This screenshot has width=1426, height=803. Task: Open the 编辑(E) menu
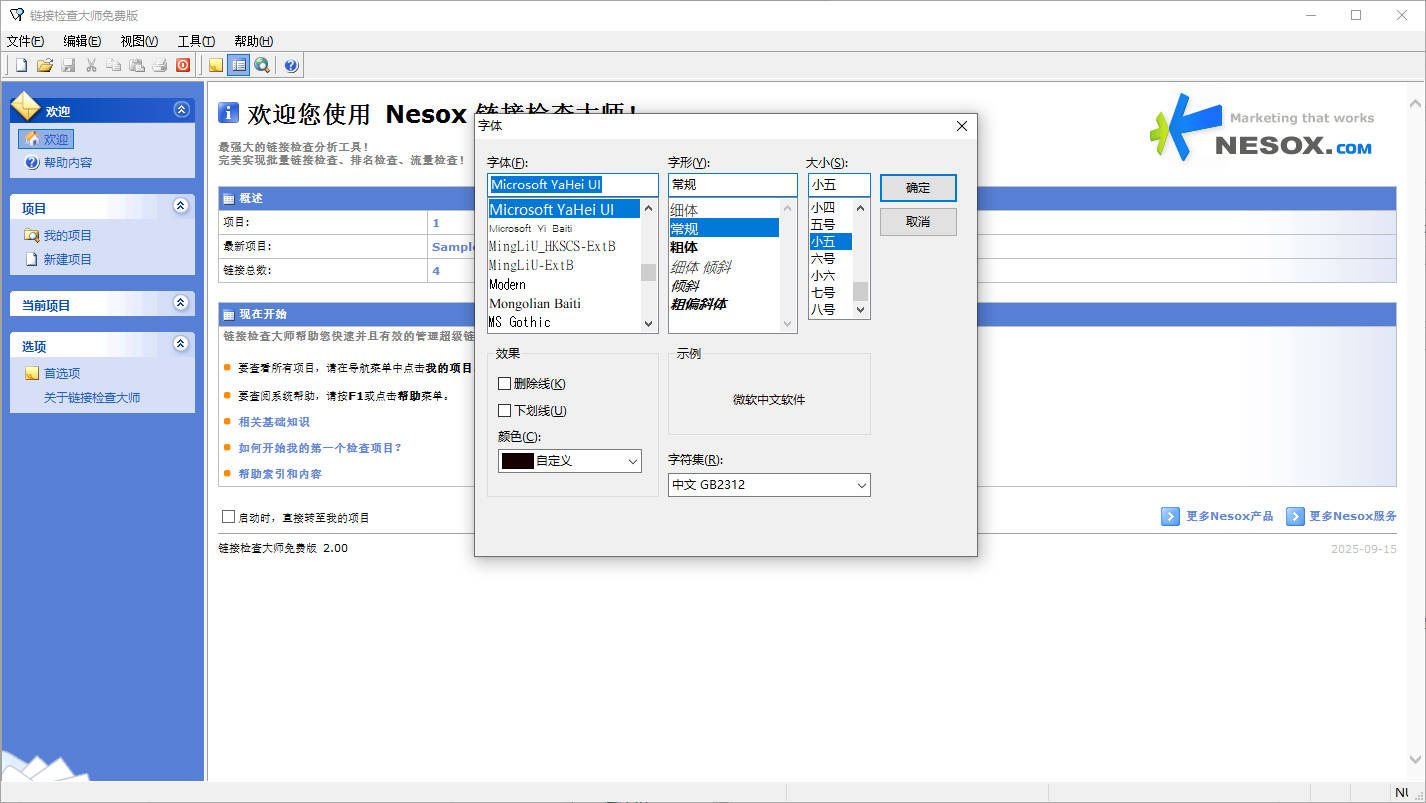82,41
